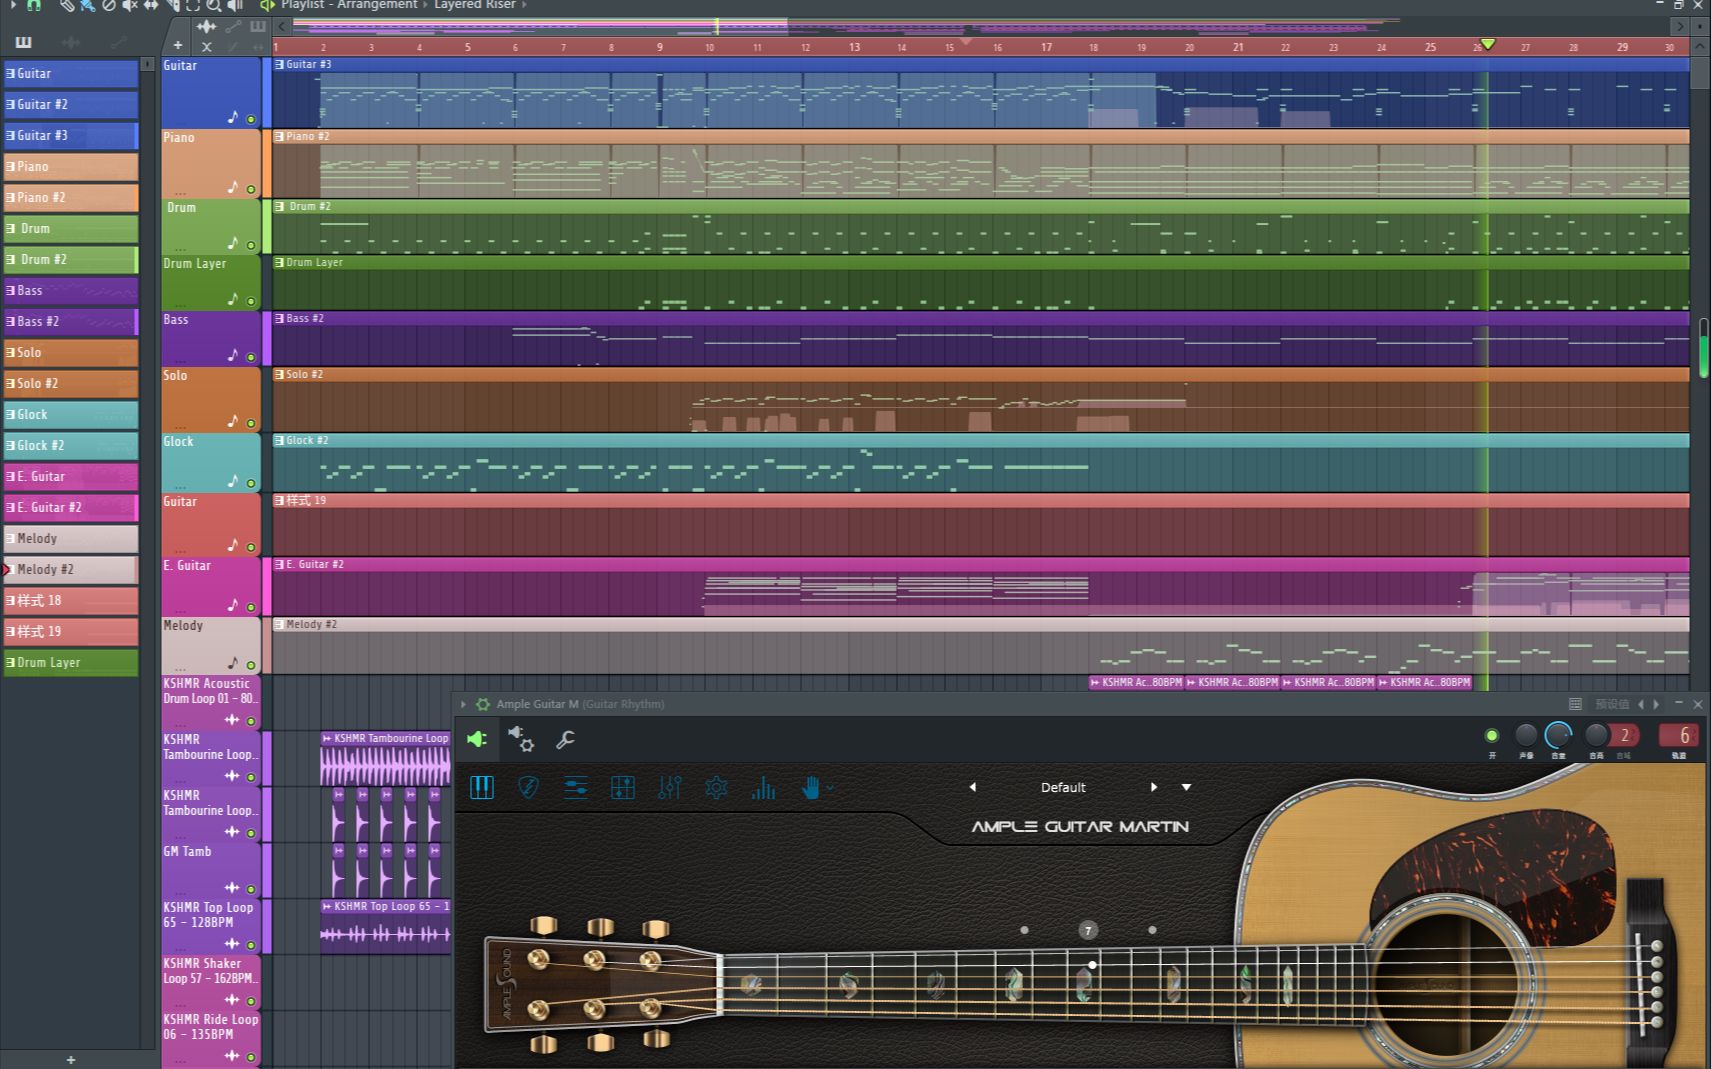The width and height of the screenshot is (1711, 1069).
Task: Open the Ample Guitar preset dropdown arrow
Action: click(x=1186, y=787)
